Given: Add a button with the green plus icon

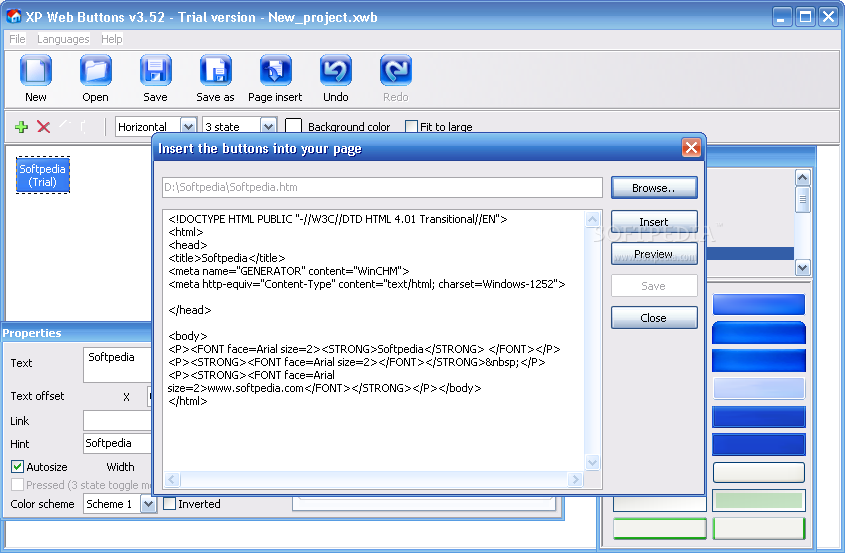Looking at the screenshot, I should tap(21, 127).
